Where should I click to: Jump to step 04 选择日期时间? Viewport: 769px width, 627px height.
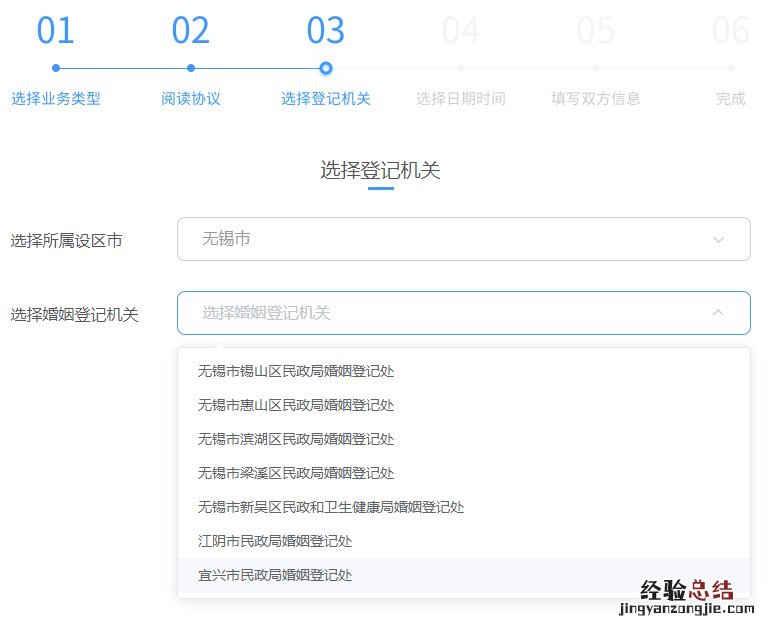[461, 98]
